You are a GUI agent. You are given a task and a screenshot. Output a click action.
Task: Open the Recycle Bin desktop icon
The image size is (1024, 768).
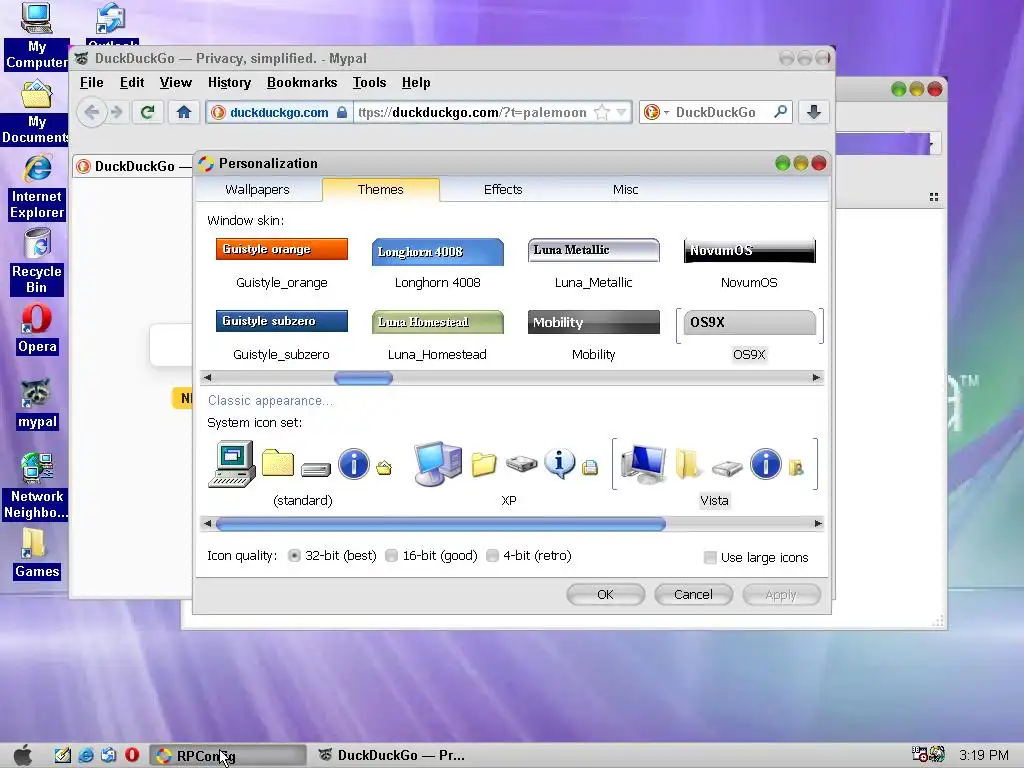37,261
